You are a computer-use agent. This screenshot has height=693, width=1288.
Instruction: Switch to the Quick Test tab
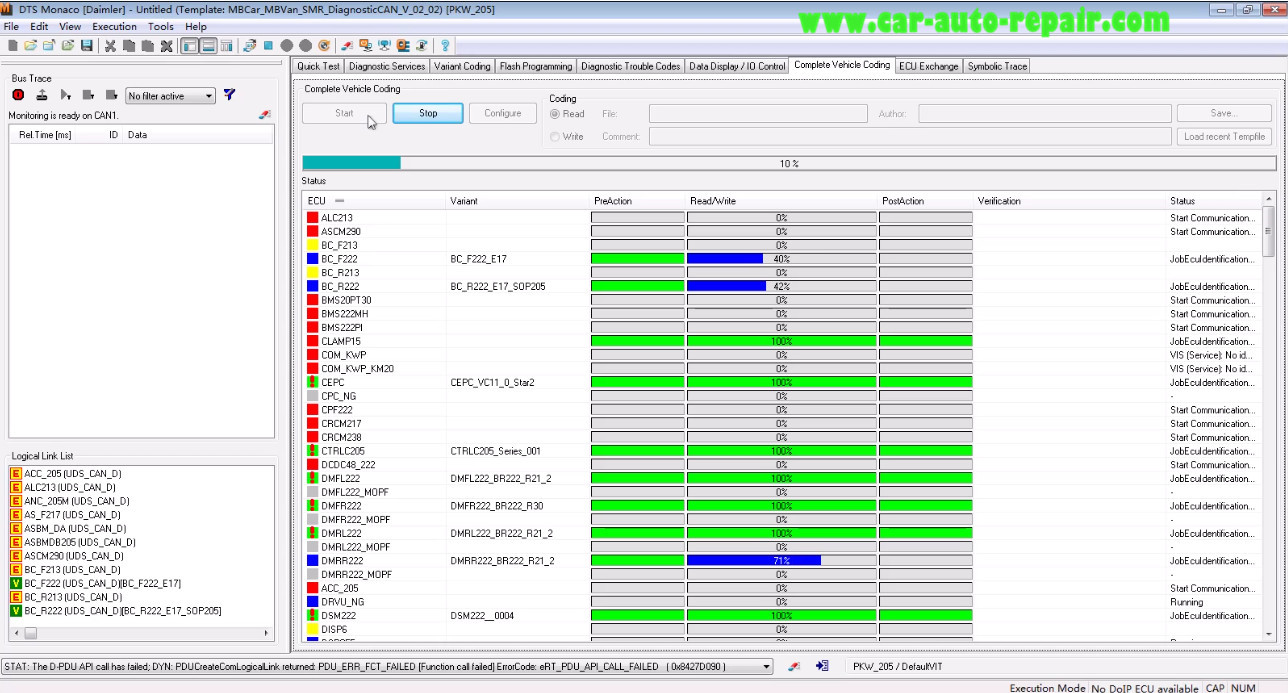[x=319, y=66]
